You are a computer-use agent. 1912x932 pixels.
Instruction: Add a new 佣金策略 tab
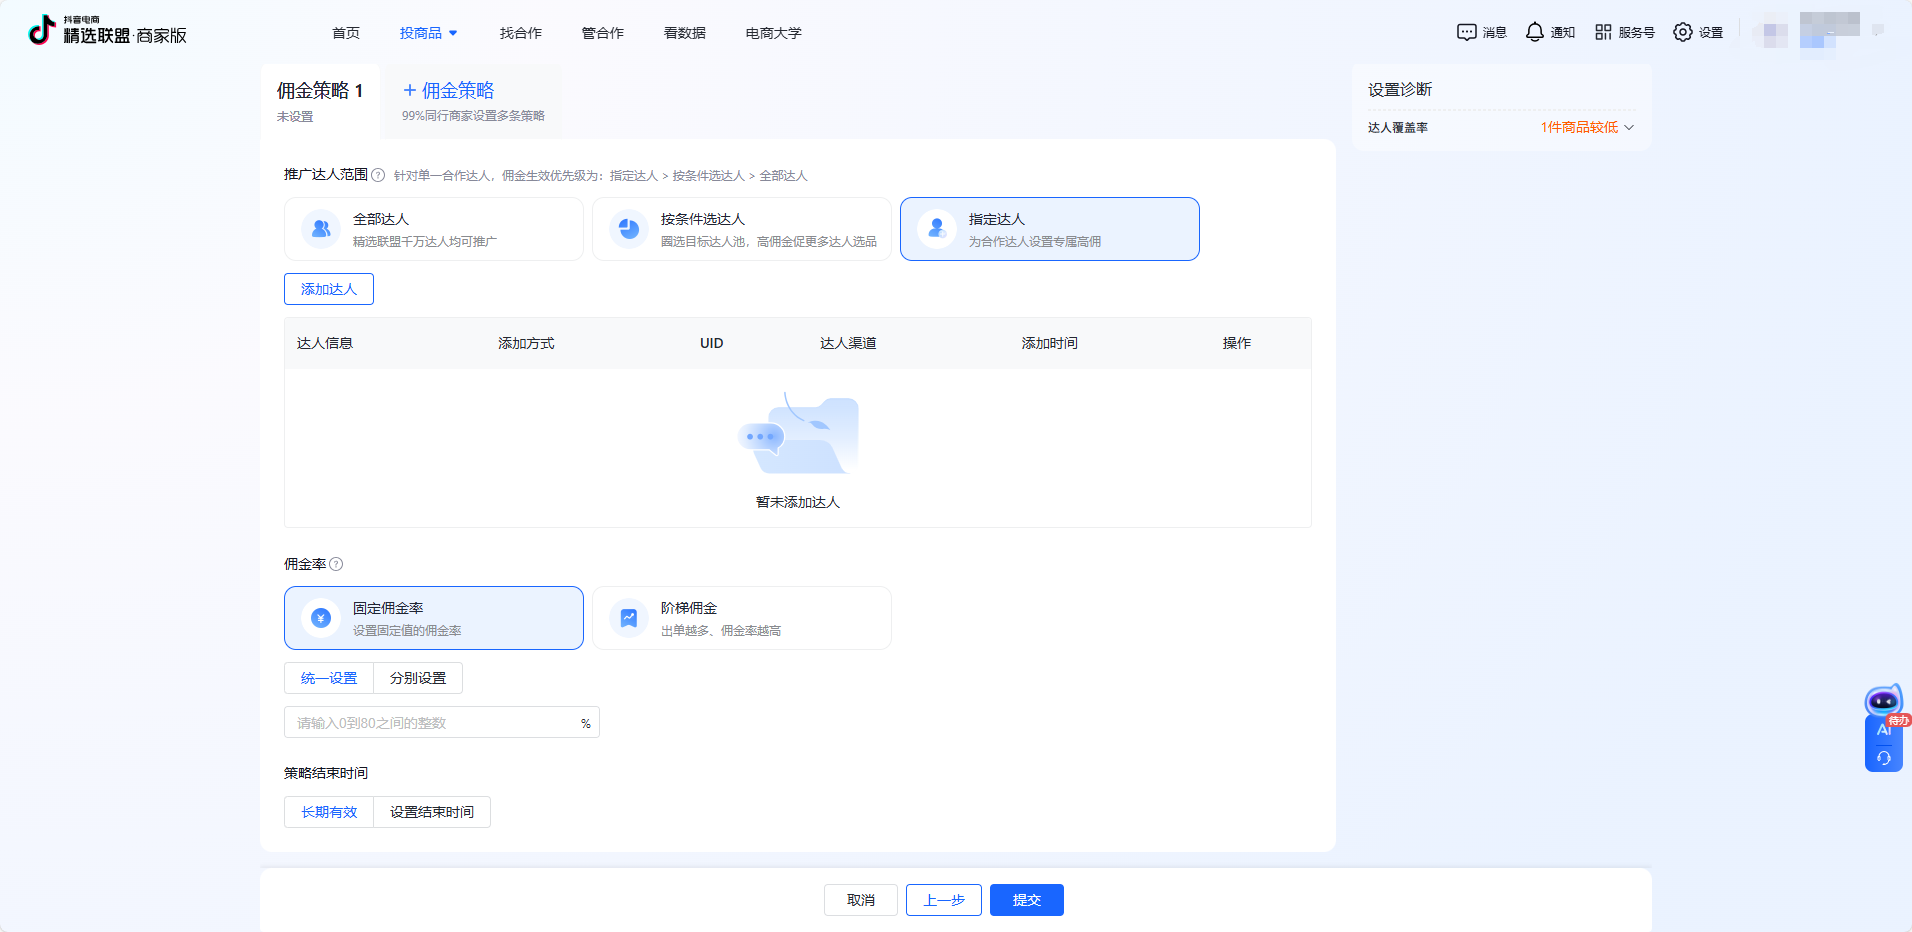tap(449, 91)
